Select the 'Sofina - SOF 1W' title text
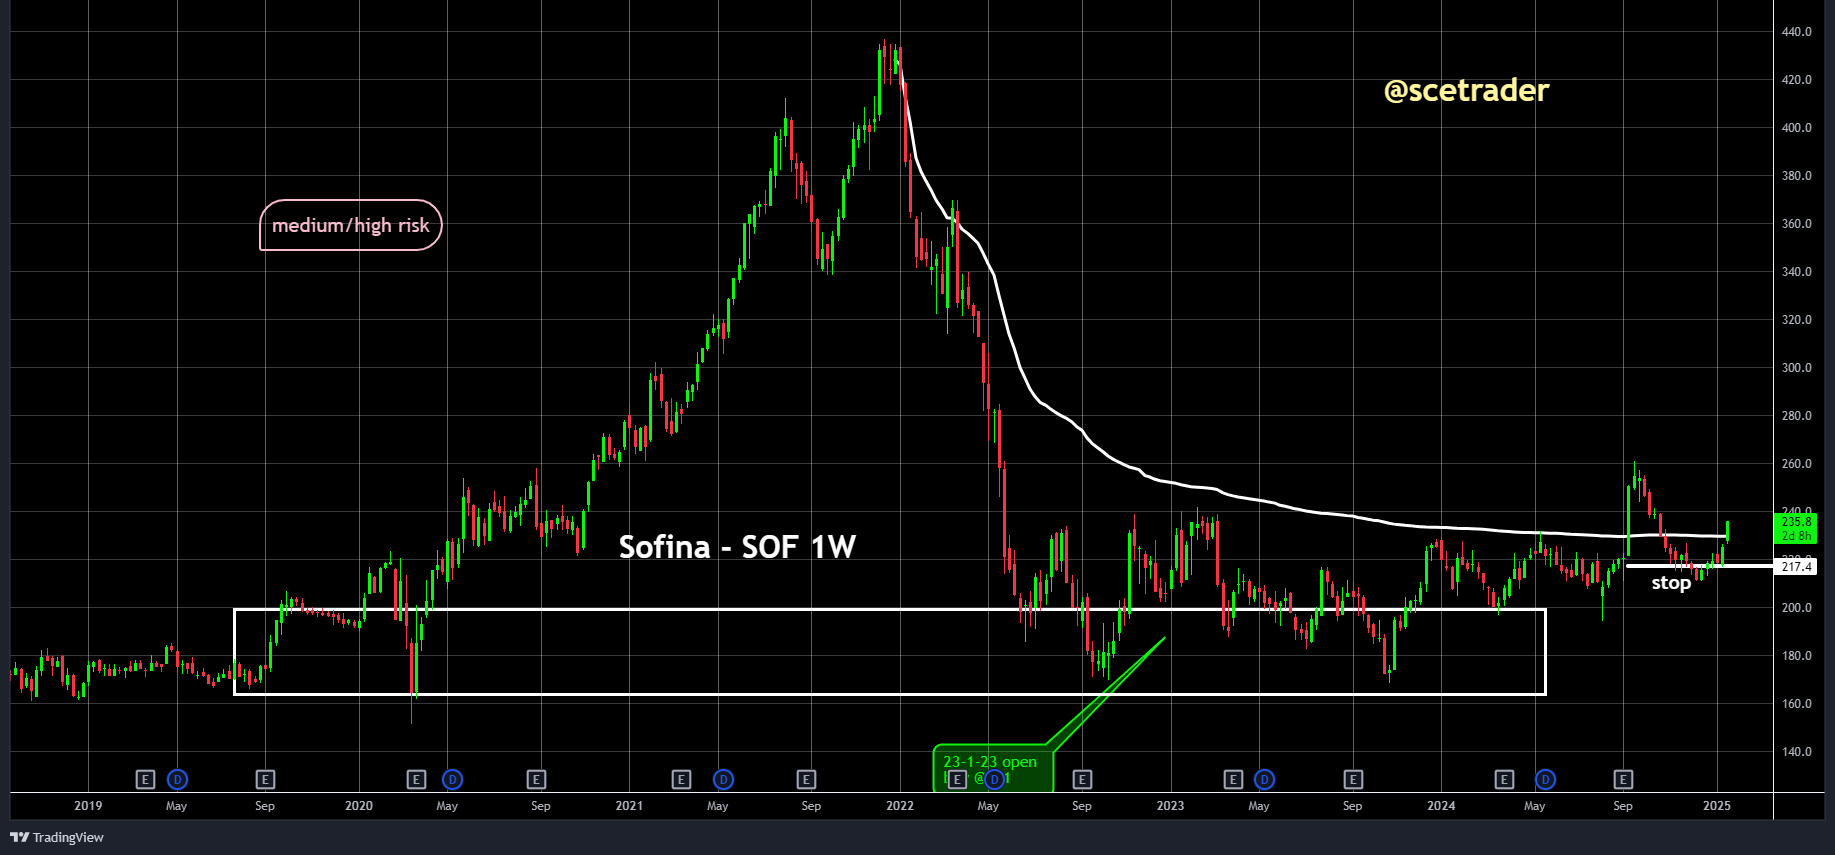The width and height of the screenshot is (1835, 855). point(737,546)
